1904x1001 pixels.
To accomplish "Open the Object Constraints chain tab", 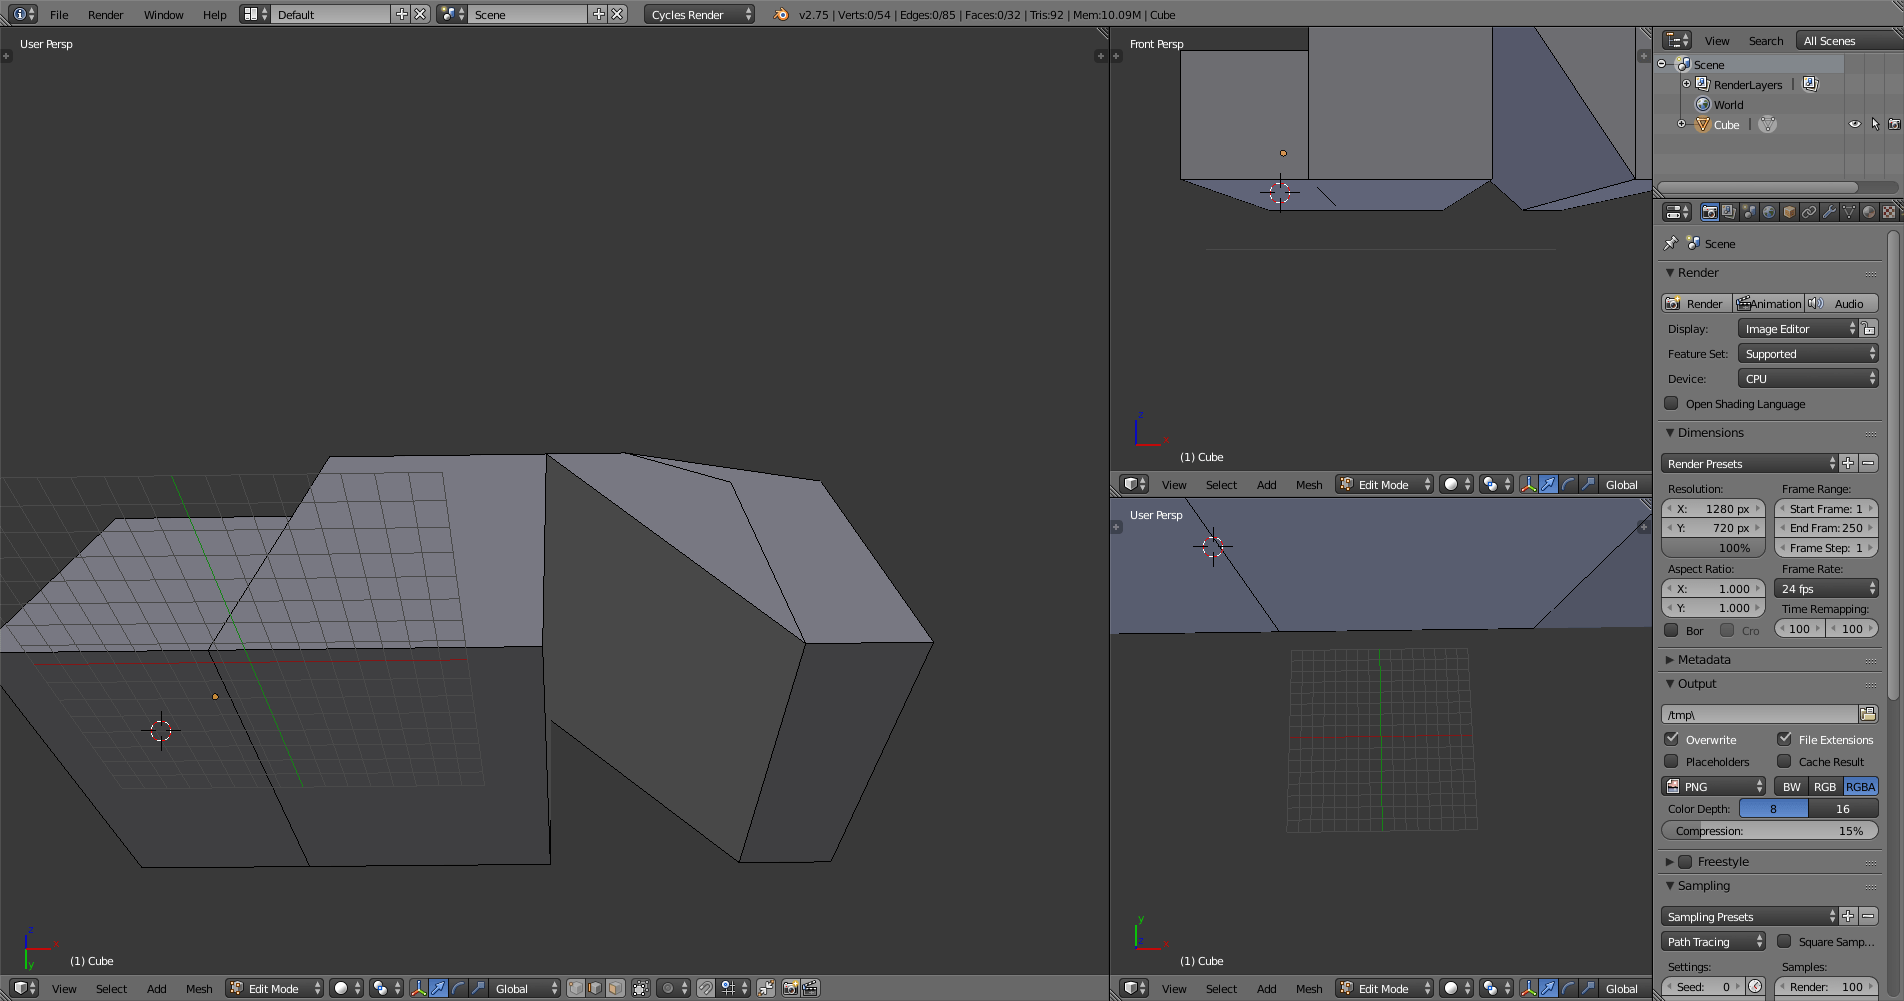I will 1809,212.
